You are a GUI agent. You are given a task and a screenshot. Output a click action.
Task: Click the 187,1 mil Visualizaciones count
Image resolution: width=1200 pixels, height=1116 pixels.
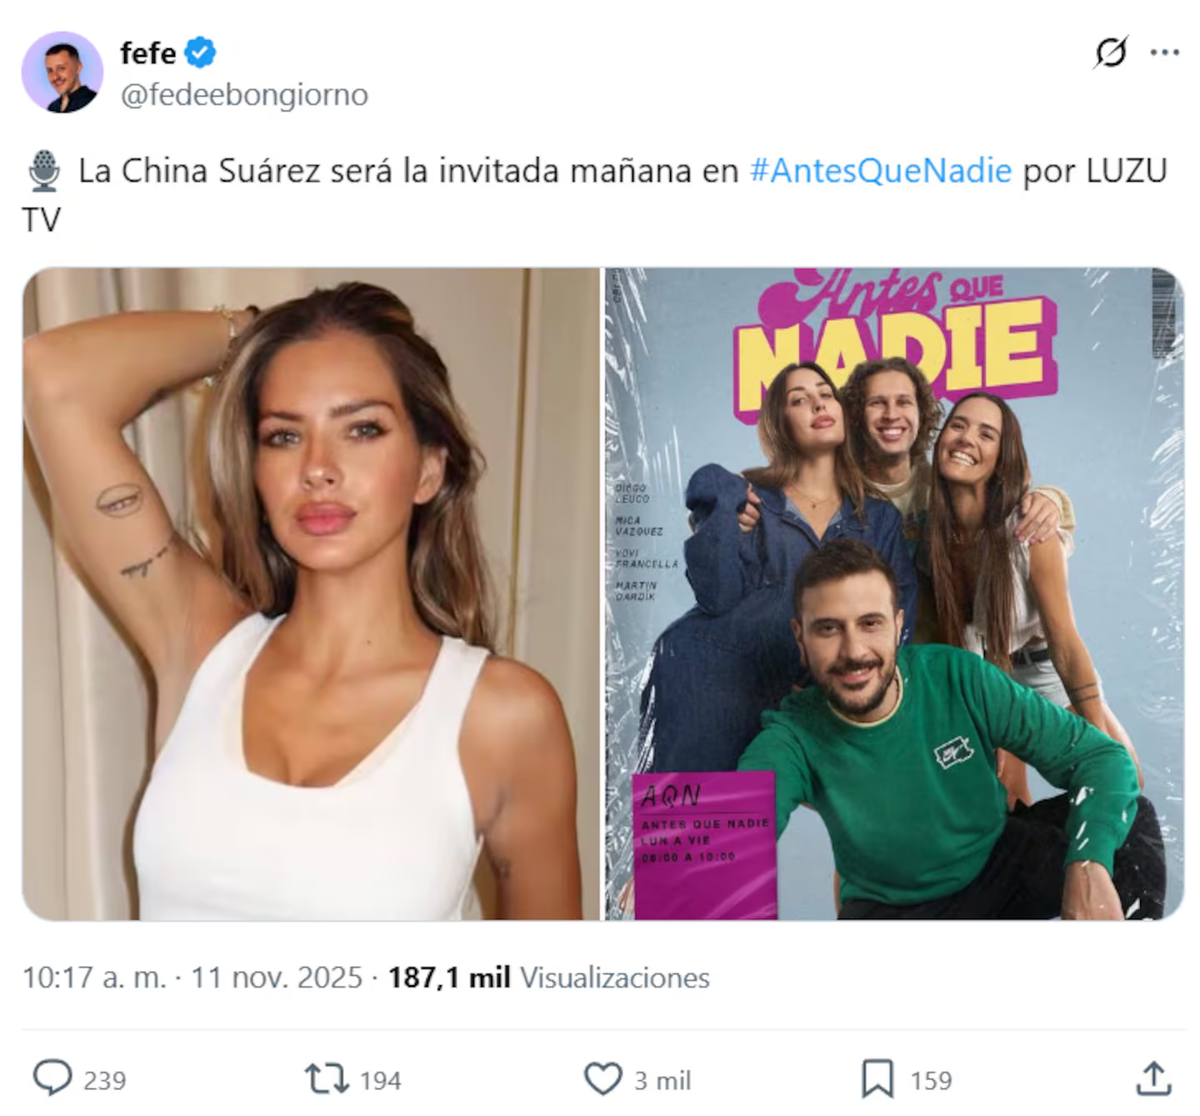point(548,977)
